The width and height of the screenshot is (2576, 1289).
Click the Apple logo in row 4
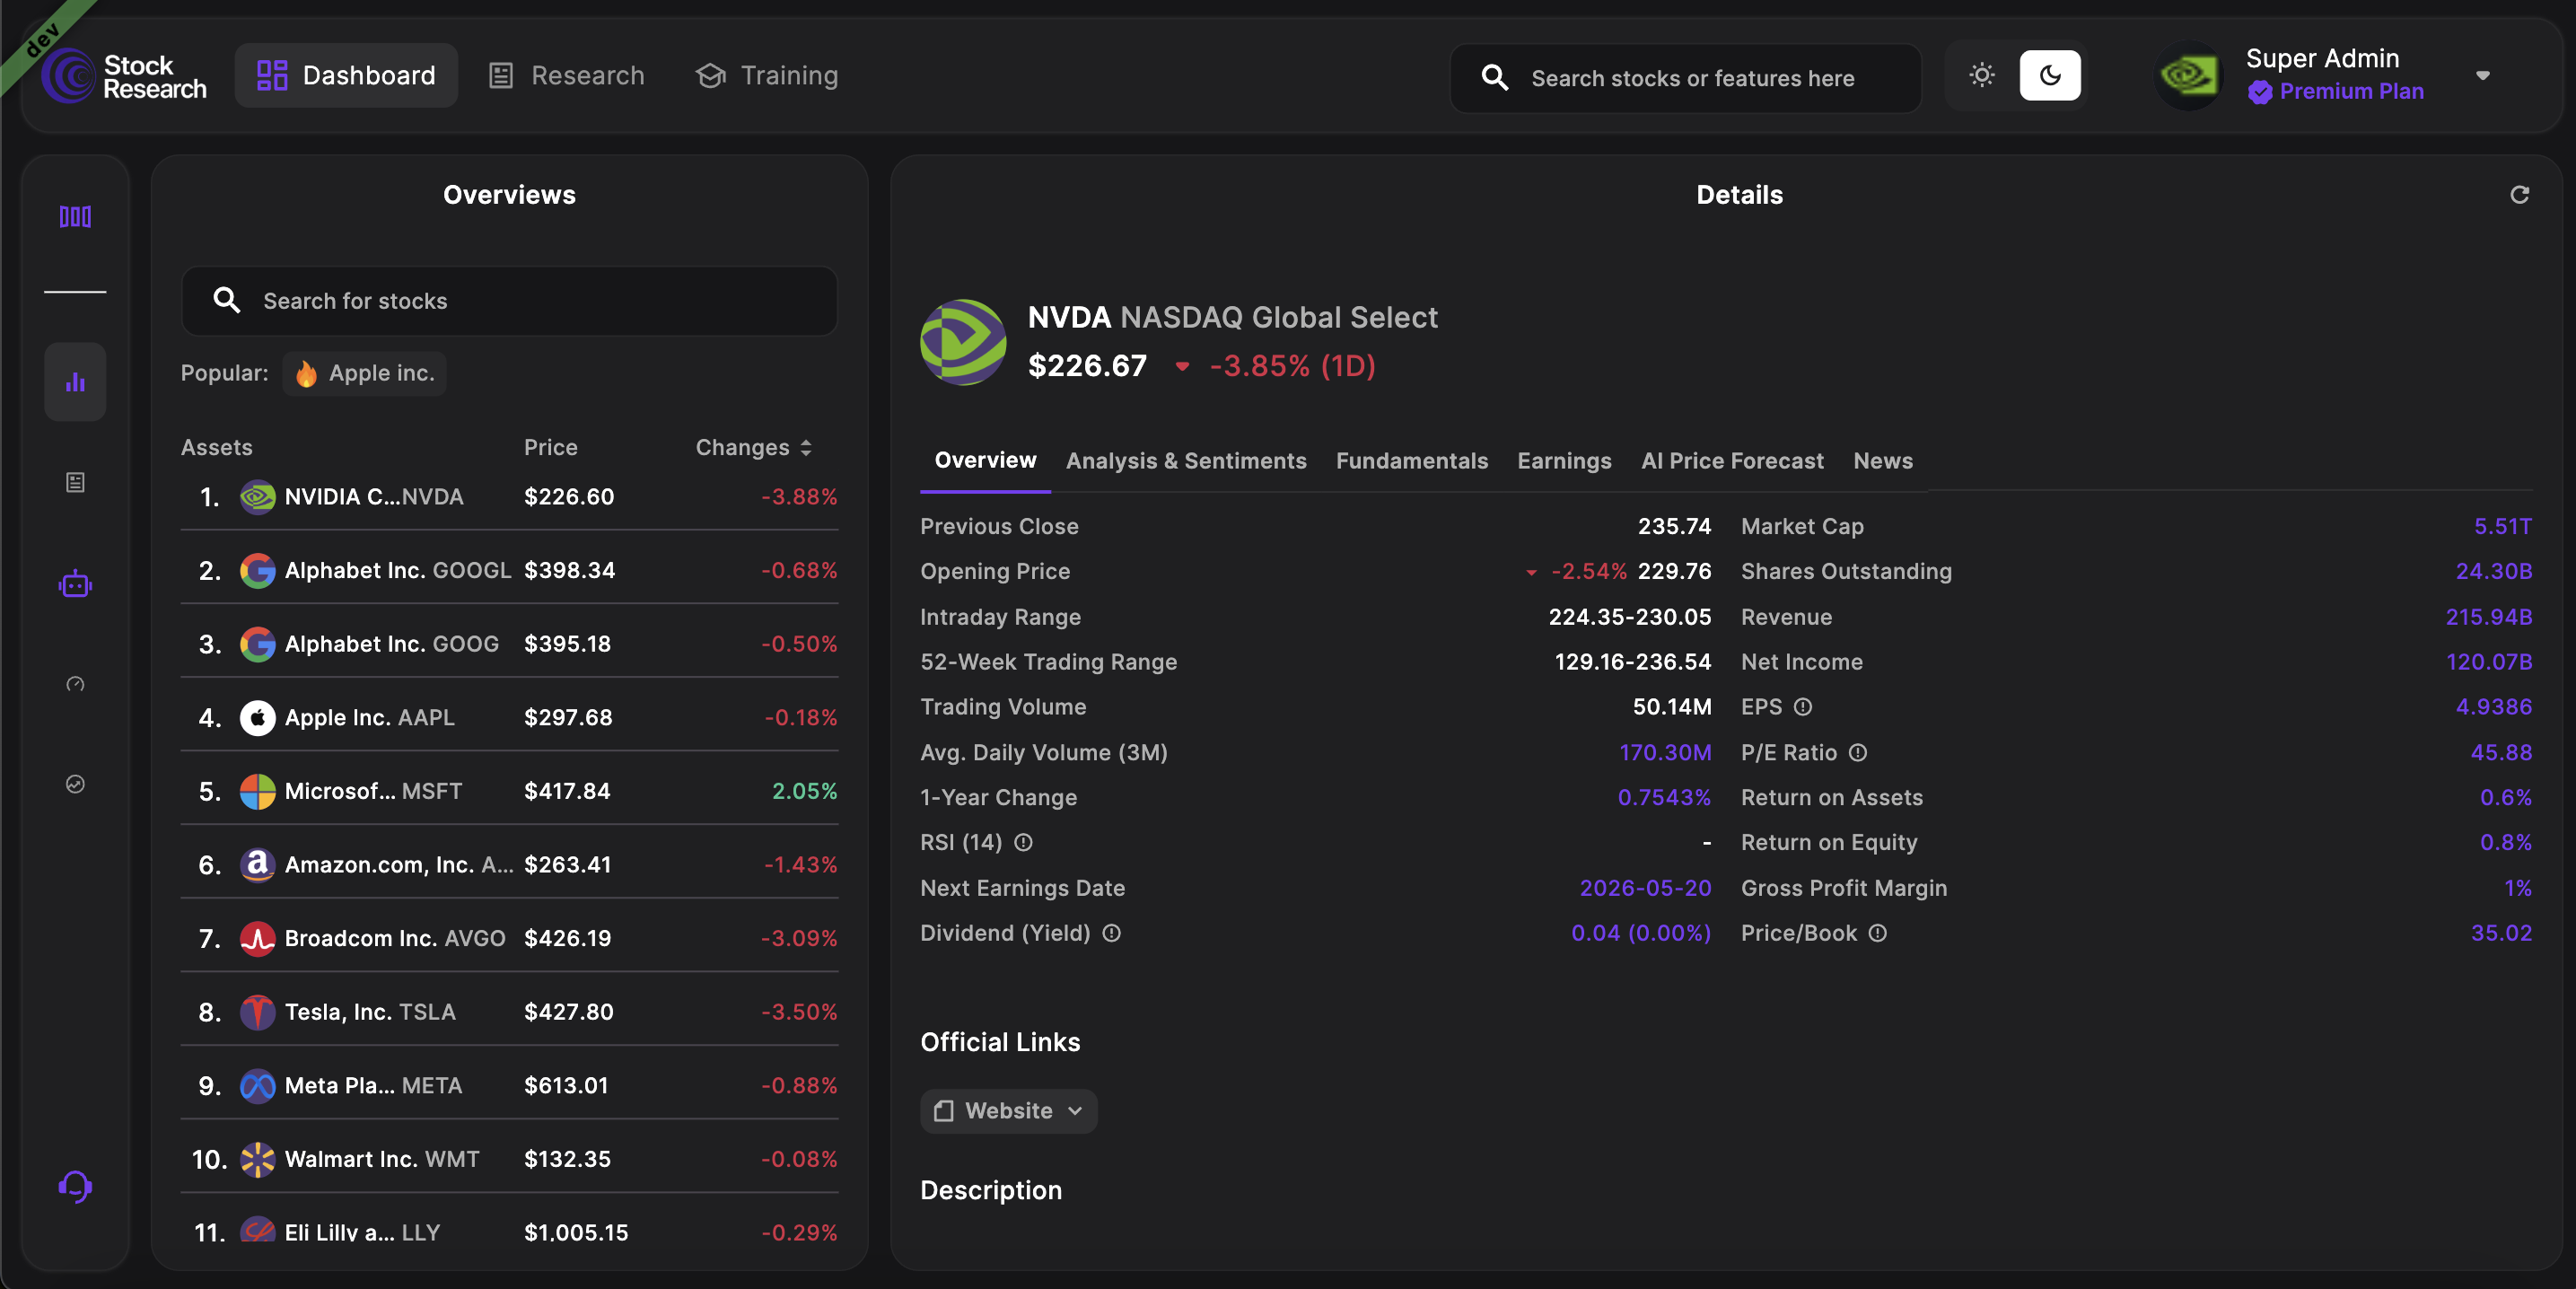tap(257, 717)
